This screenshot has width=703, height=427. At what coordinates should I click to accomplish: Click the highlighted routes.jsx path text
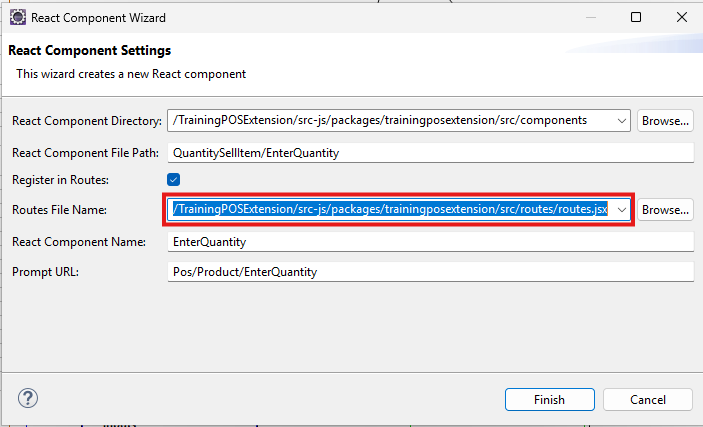pyautogui.click(x=390, y=210)
